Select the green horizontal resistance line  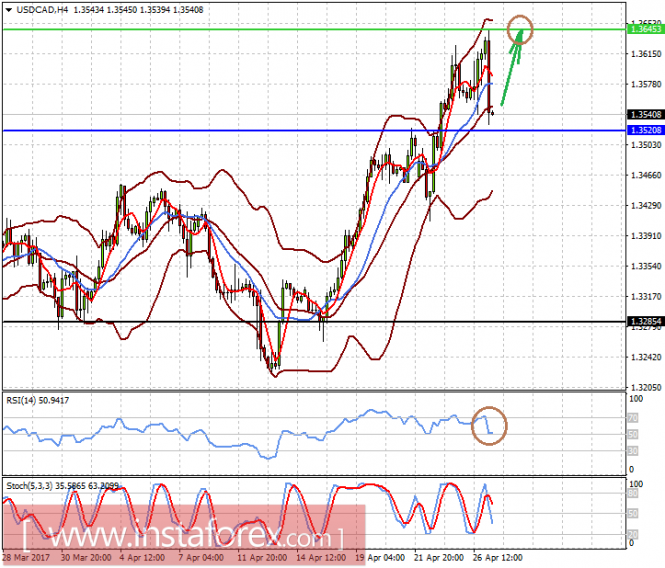[314, 29]
